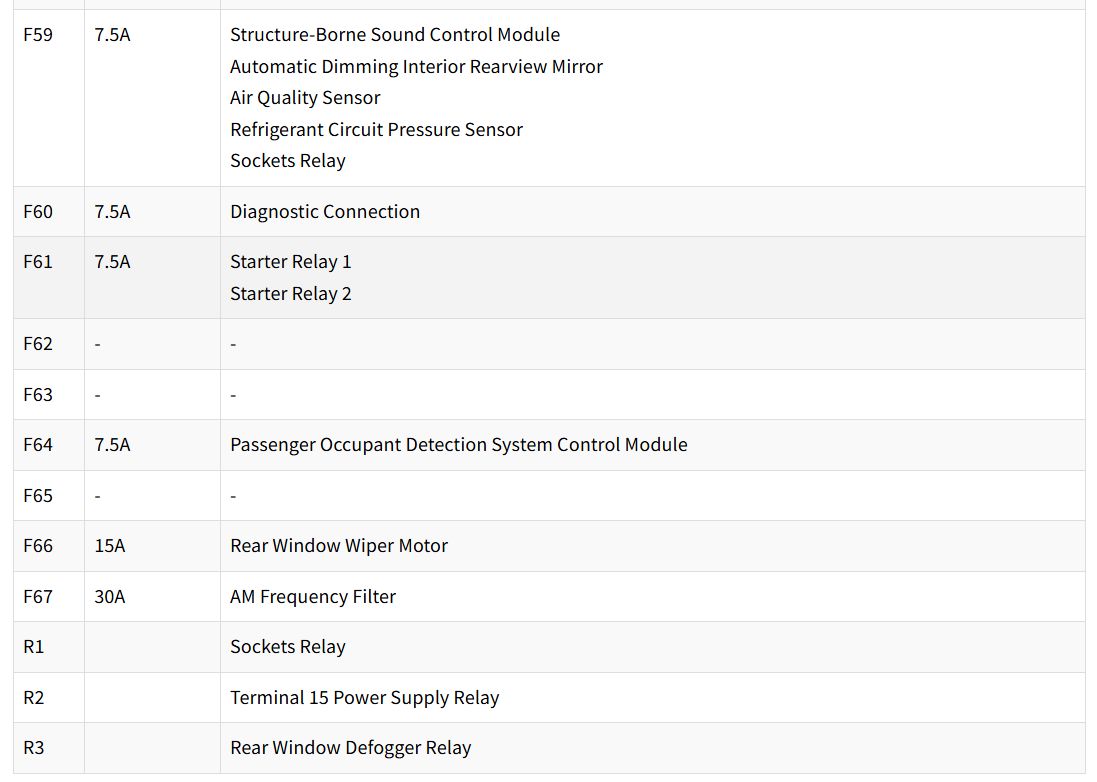Image resolution: width=1097 pixels, height=782 pixels.
Task: Select the Starter Relay 1 line
Action: click(x=290, y=262)
